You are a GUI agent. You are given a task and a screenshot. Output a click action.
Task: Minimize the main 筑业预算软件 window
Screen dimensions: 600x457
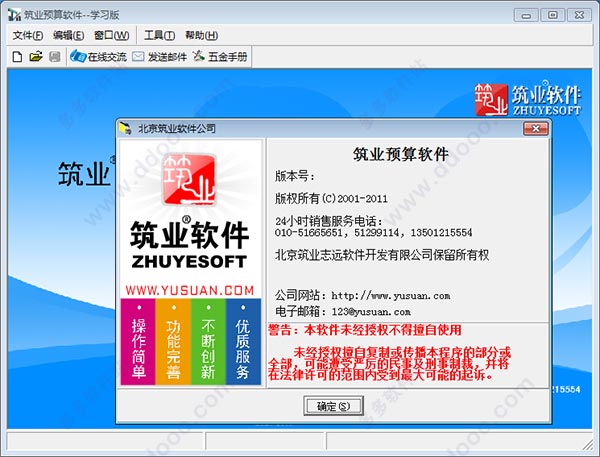coord(527,15)
